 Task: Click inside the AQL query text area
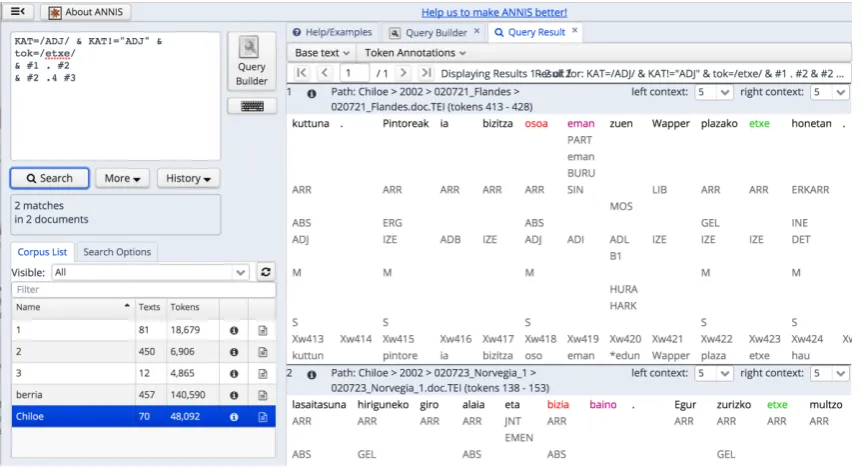pyautogui.click(x=115, y=96)
